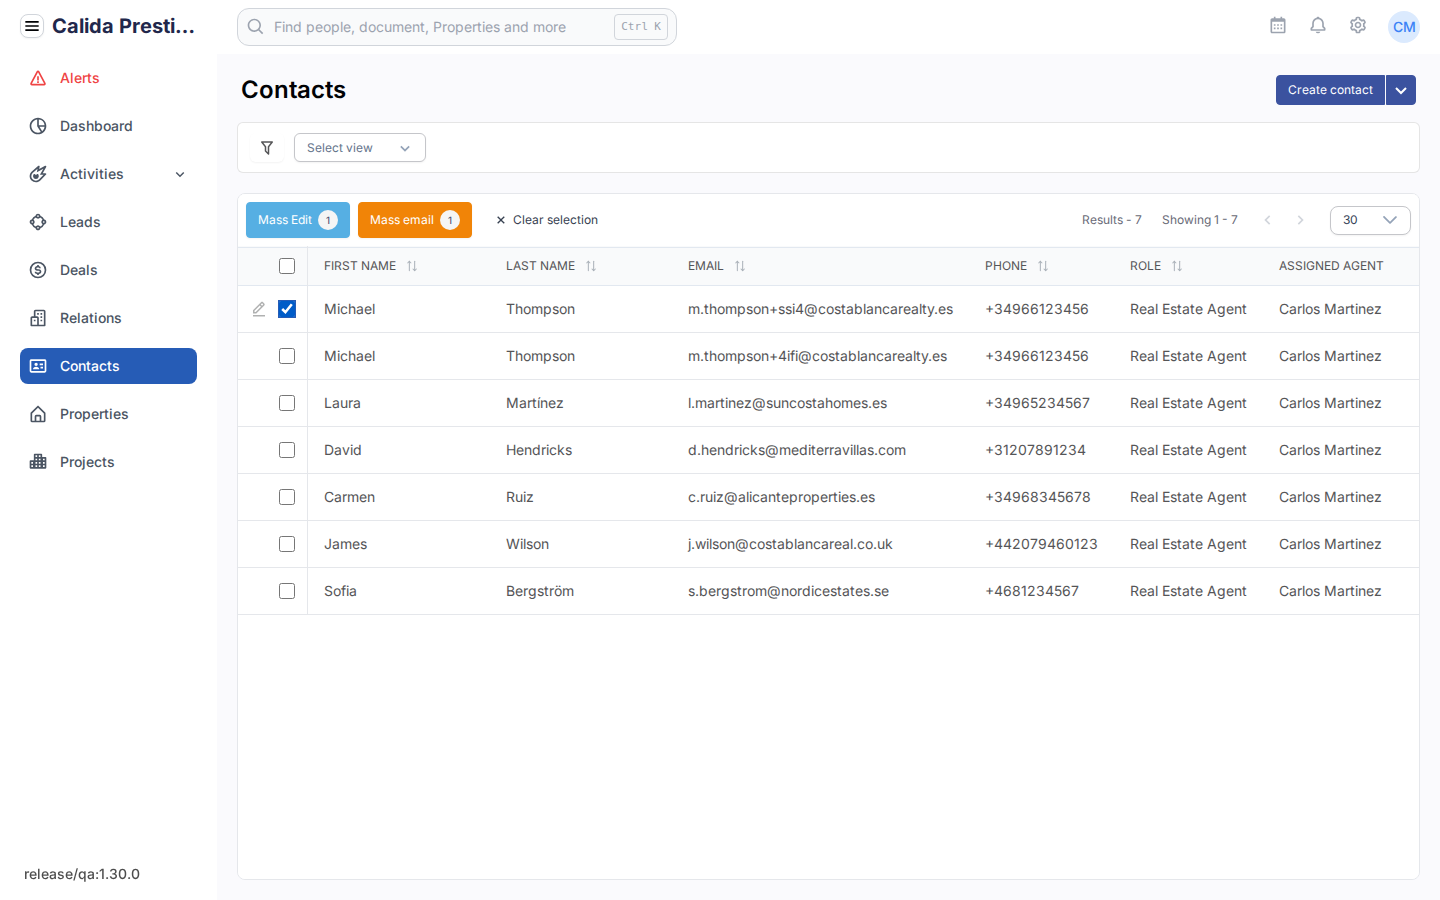Check the Sofia Bergström row checkbox
Viewport: 1440px width, 900px height.
pos(287,591)
